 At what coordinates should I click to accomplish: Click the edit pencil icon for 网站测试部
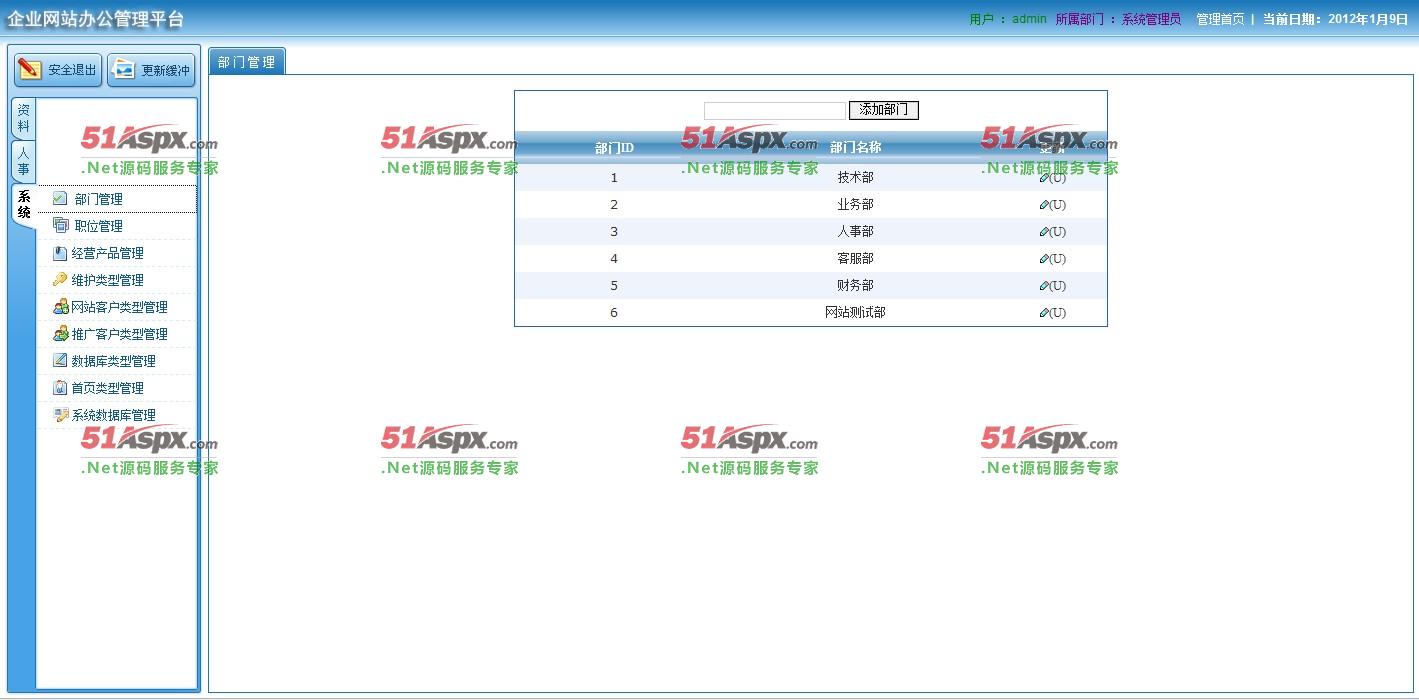pyautogui.click(x=1044, y=313)
